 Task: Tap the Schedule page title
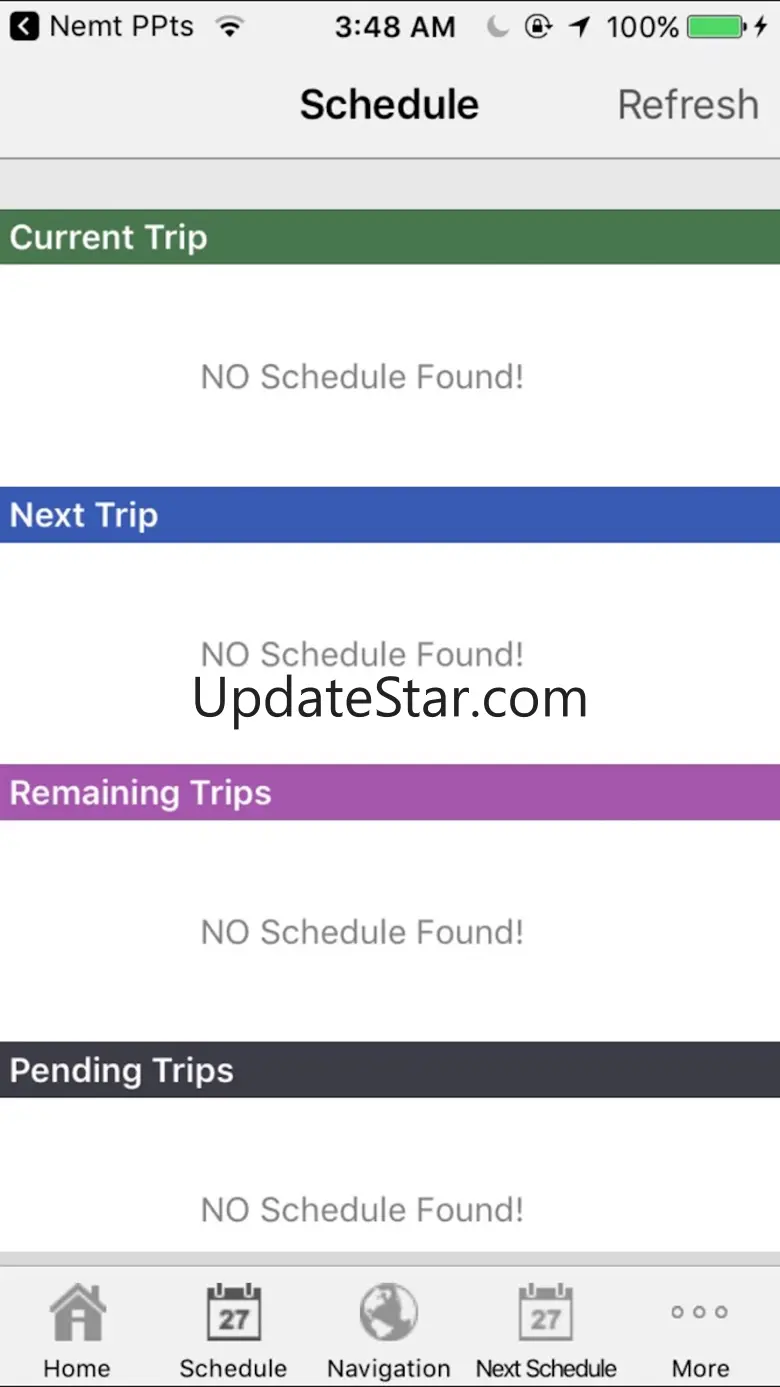(x=389, y=104)
